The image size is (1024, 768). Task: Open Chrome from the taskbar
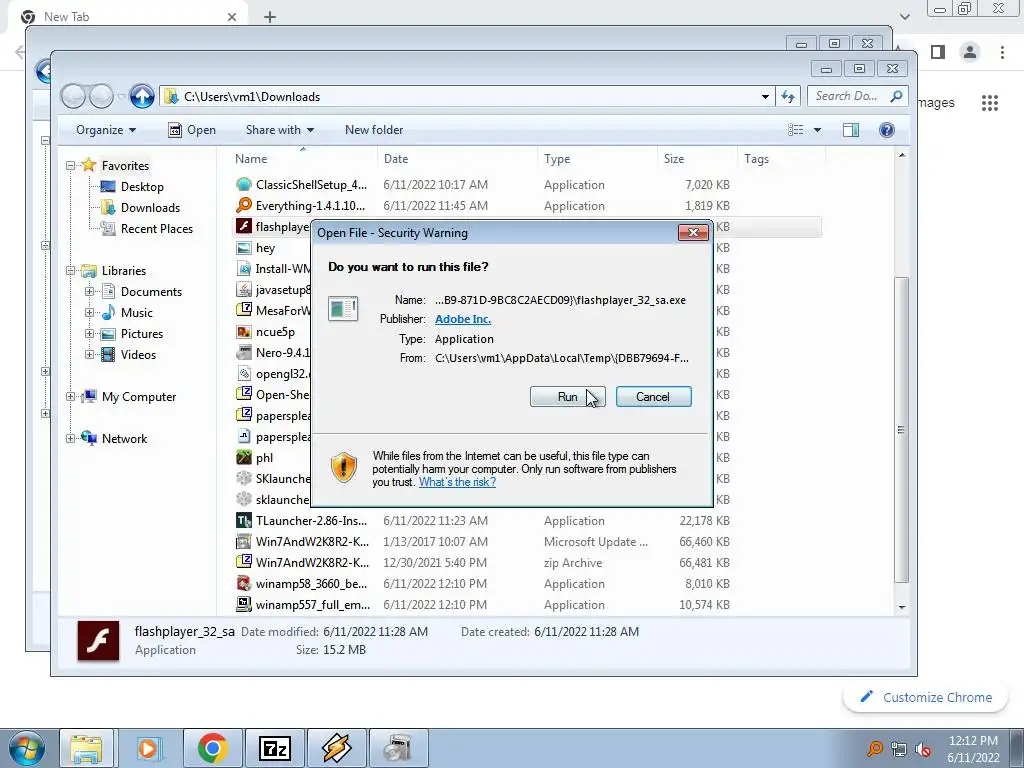coord(212,748)
